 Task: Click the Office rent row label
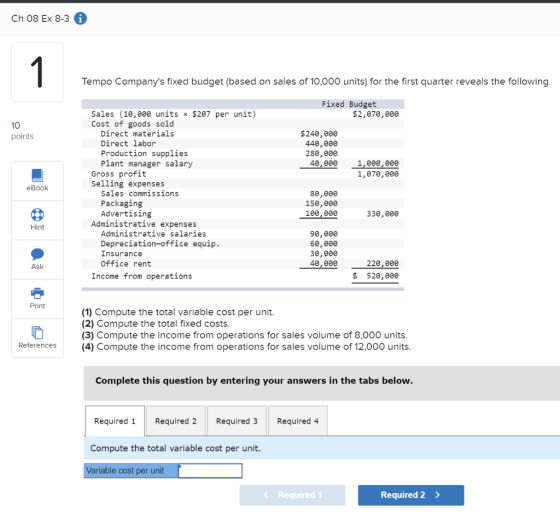click(126, 264)
